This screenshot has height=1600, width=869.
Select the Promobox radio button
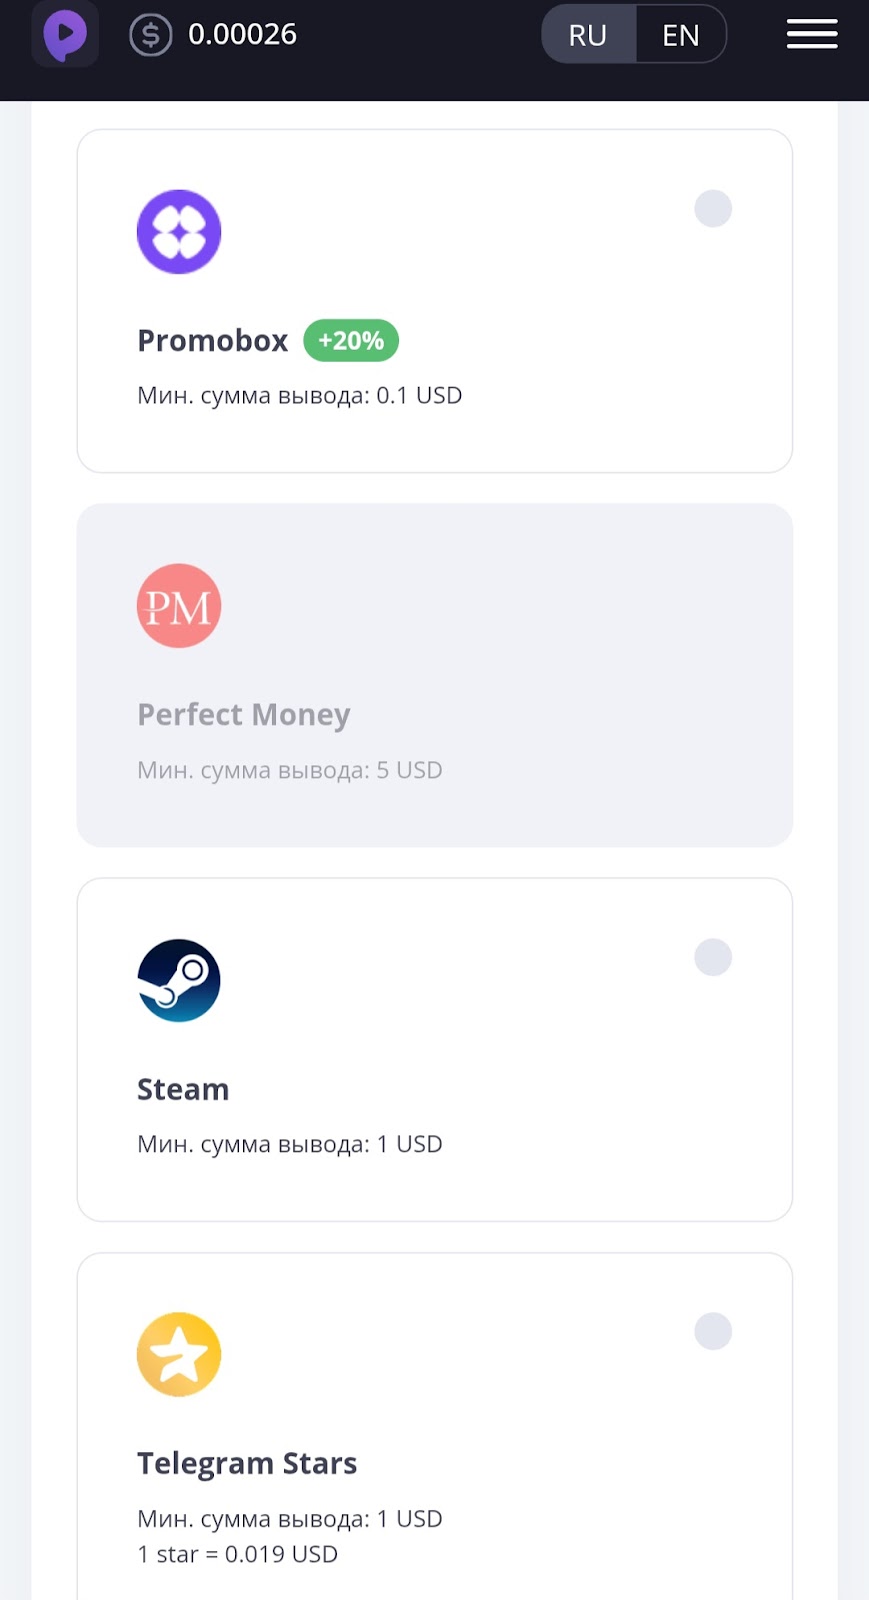(713, 209)
